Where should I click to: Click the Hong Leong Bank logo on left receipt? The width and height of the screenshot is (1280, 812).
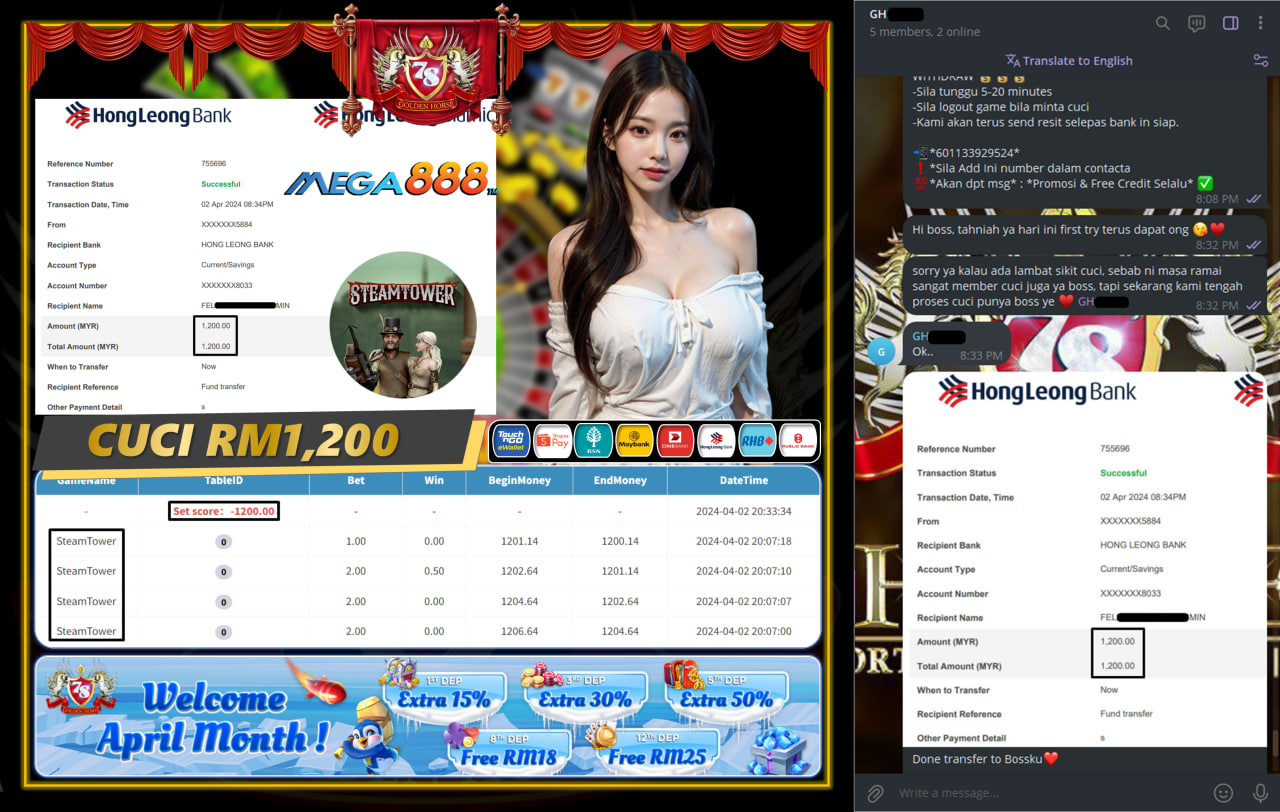pos(148,116)
